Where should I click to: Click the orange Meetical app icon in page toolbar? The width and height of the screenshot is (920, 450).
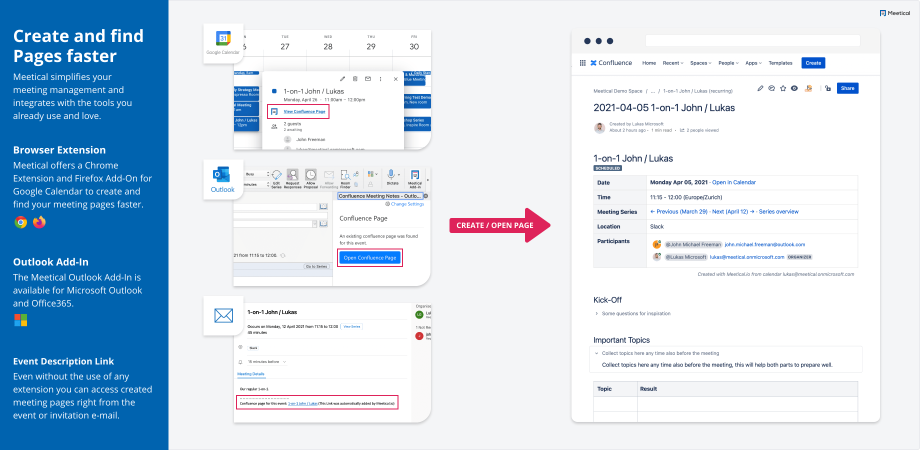(809, 88)
